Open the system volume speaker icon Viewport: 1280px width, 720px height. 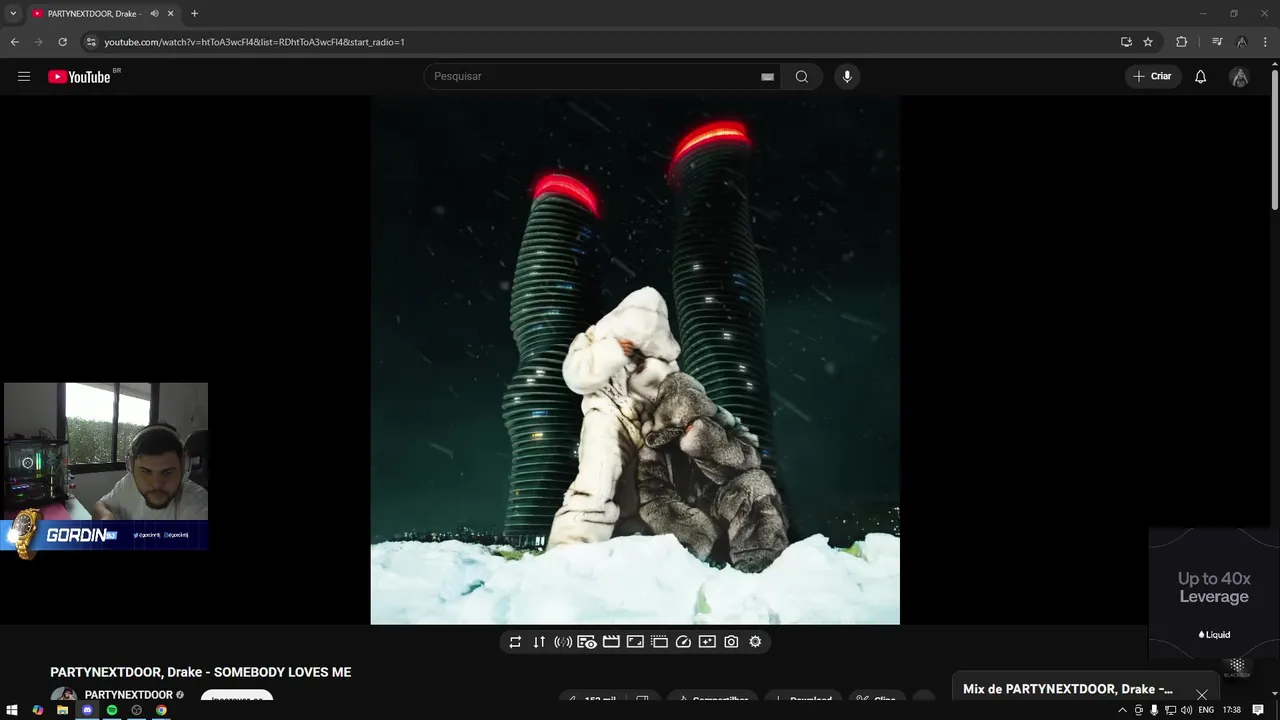[x=1186, y=710]
